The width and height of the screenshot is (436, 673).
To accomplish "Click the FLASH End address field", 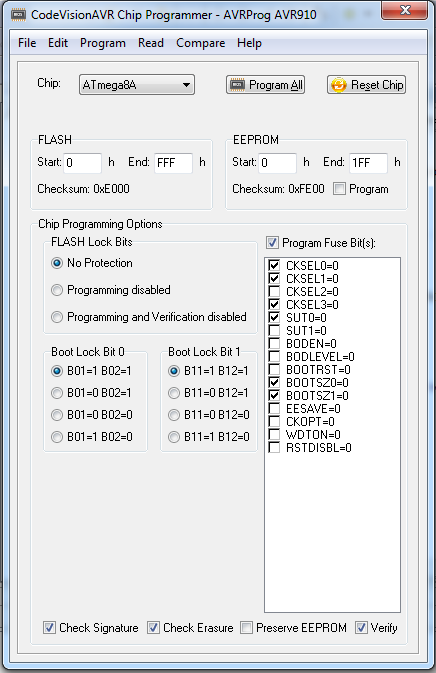I will [x=173, y=163].
